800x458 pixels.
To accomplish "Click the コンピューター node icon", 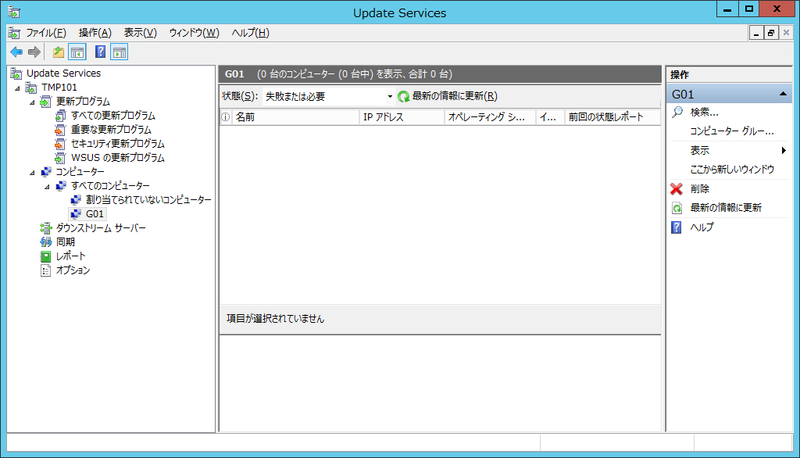I will pyautogui.click(x=45, y=172).
